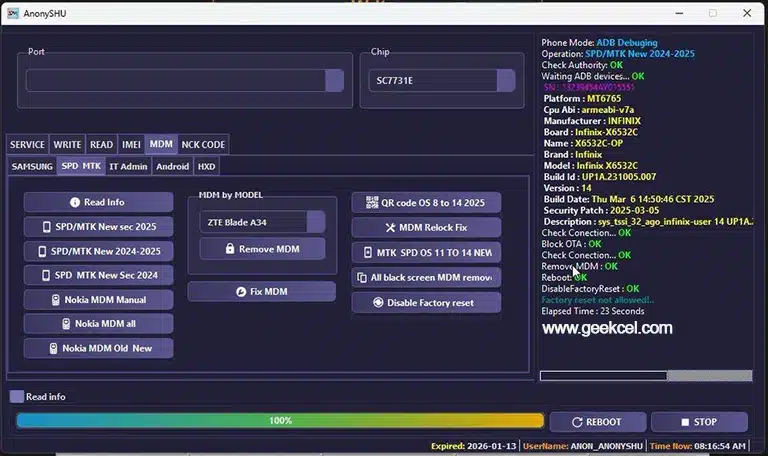Click the phone icon on SPD/MTK New sec 2025
Image resolution: width=768 pixels, height=456 pixels.
coord(44,227)
